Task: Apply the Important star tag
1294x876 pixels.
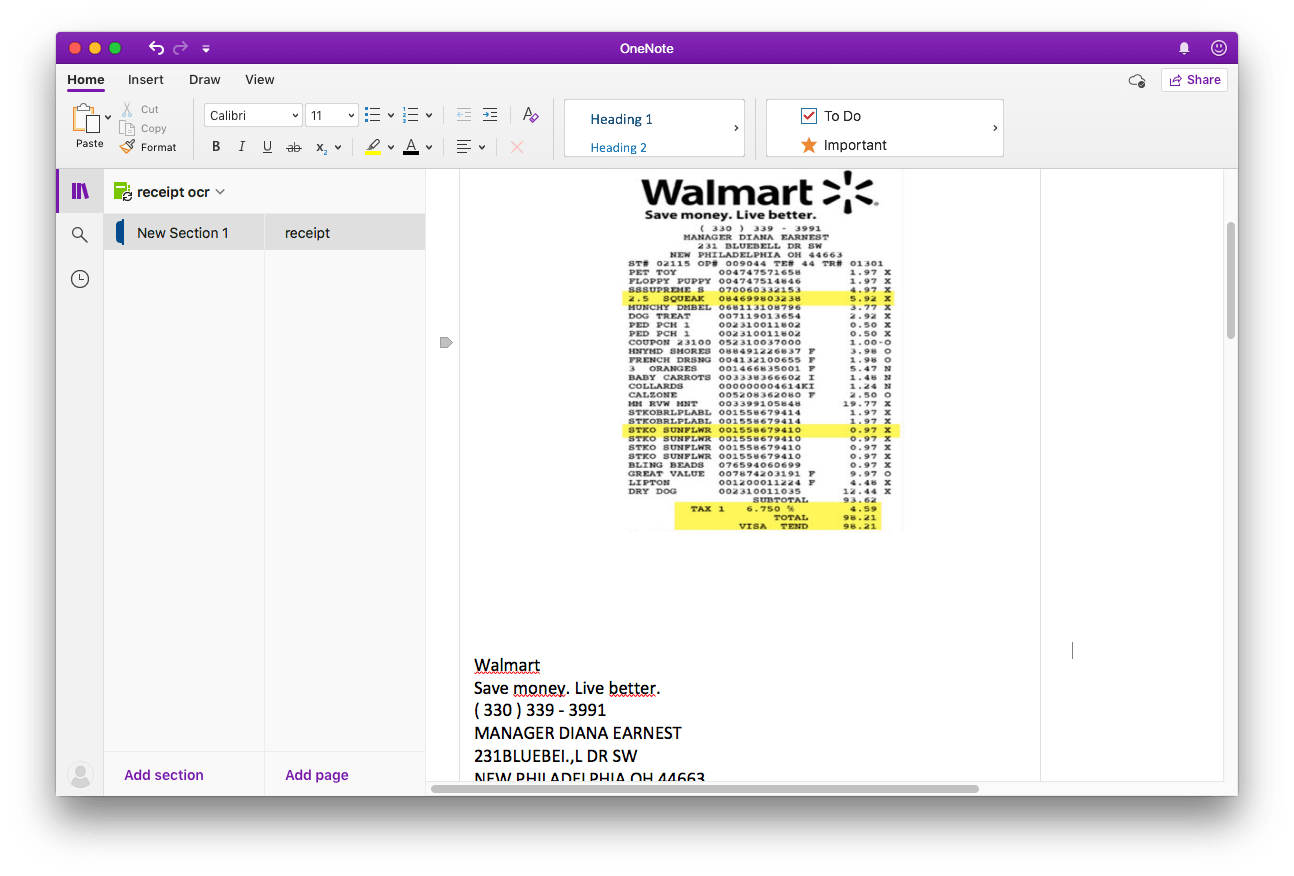Action: pyautogui.click(x=809, y=145)
